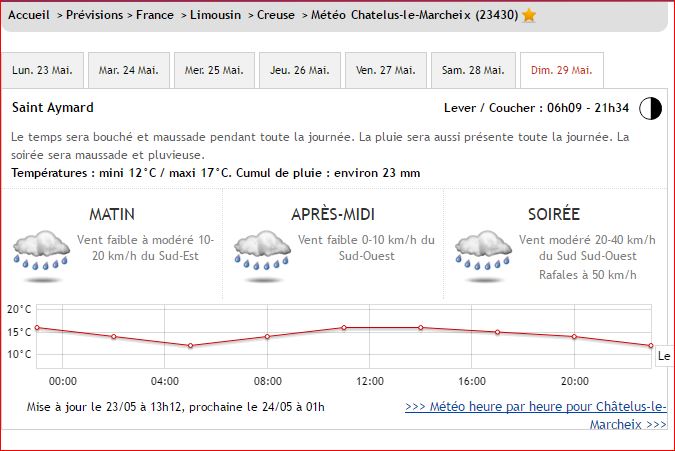Viewport: 675px width, 451px height.
Task: Open the Ven. 27 Mai tab
Action: [386, 71]
